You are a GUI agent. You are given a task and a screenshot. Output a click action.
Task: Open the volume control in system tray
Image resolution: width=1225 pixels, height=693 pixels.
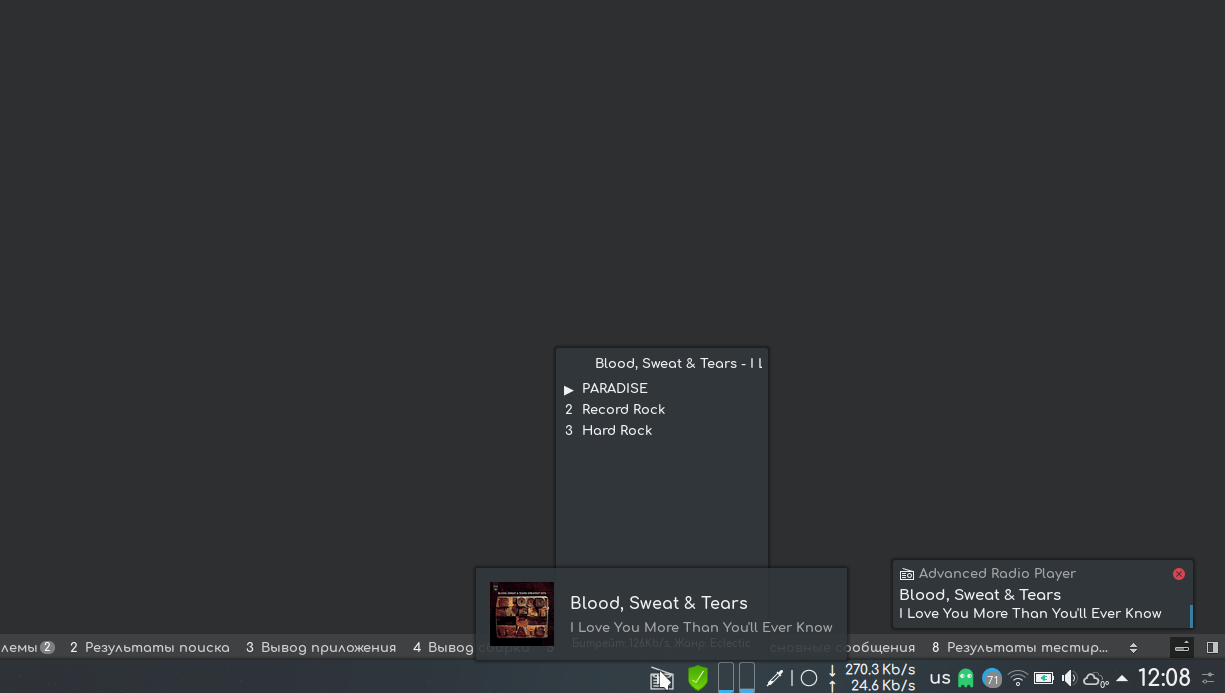[1068, 678]
